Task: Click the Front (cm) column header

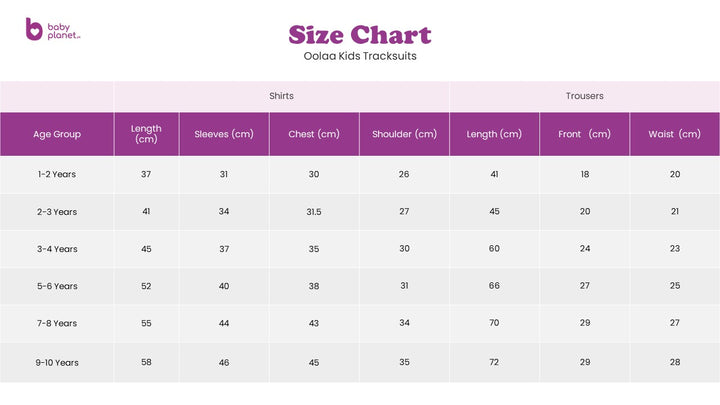Action: [x=585, y=134]
